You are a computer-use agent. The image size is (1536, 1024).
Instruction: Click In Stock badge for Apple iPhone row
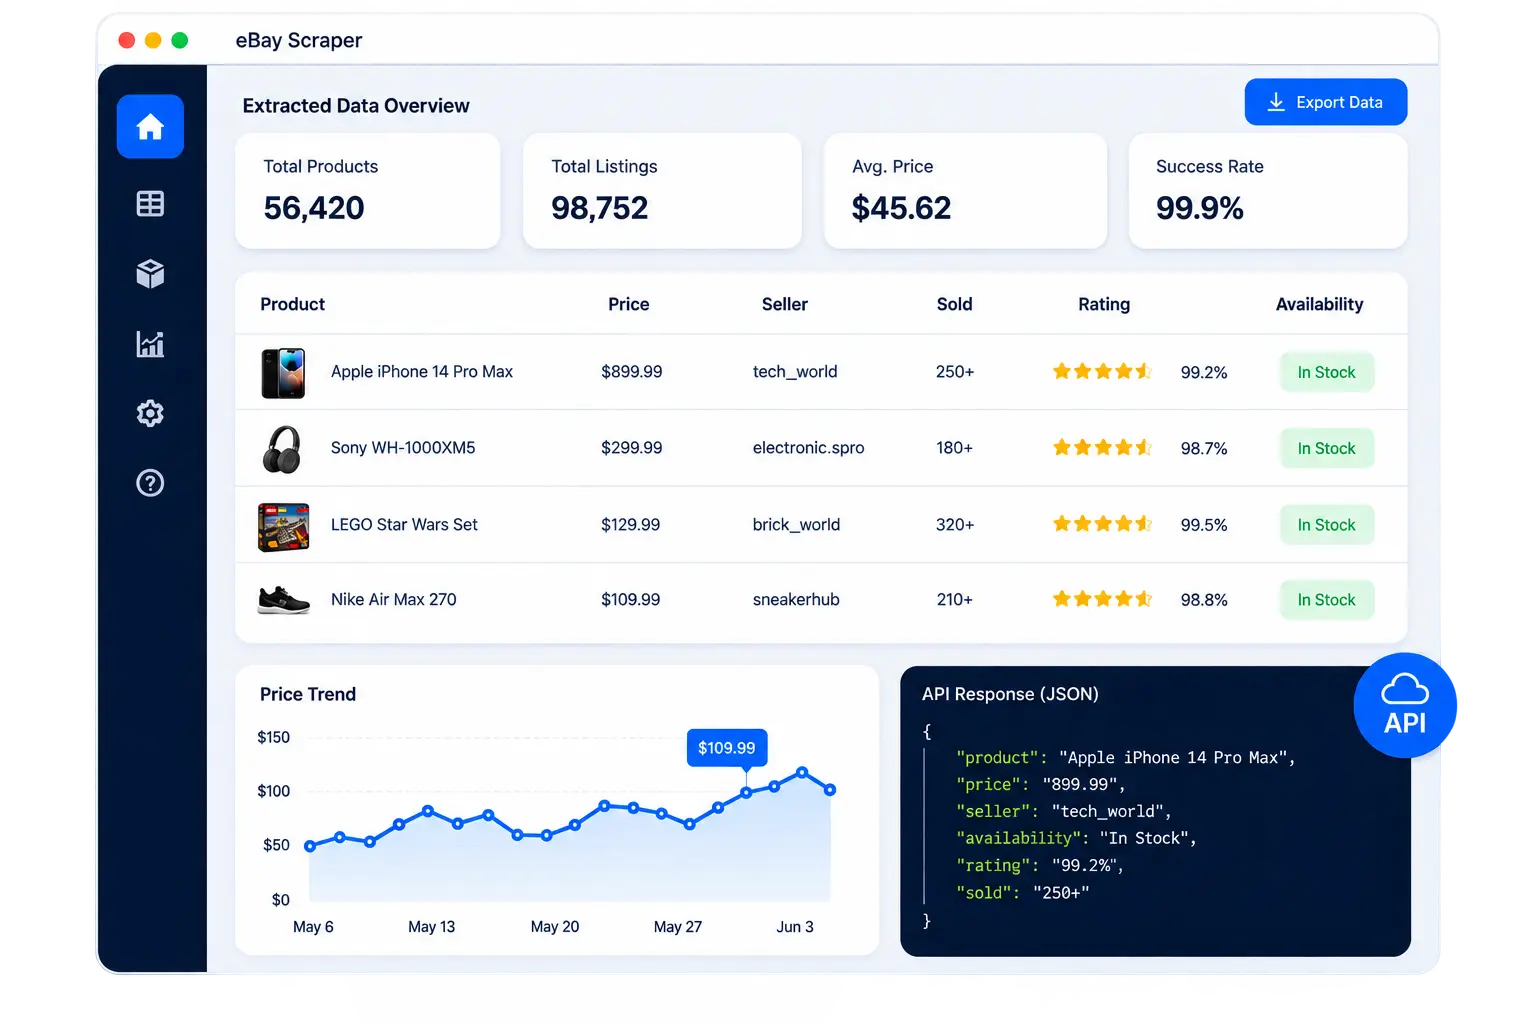(1327, 372)
